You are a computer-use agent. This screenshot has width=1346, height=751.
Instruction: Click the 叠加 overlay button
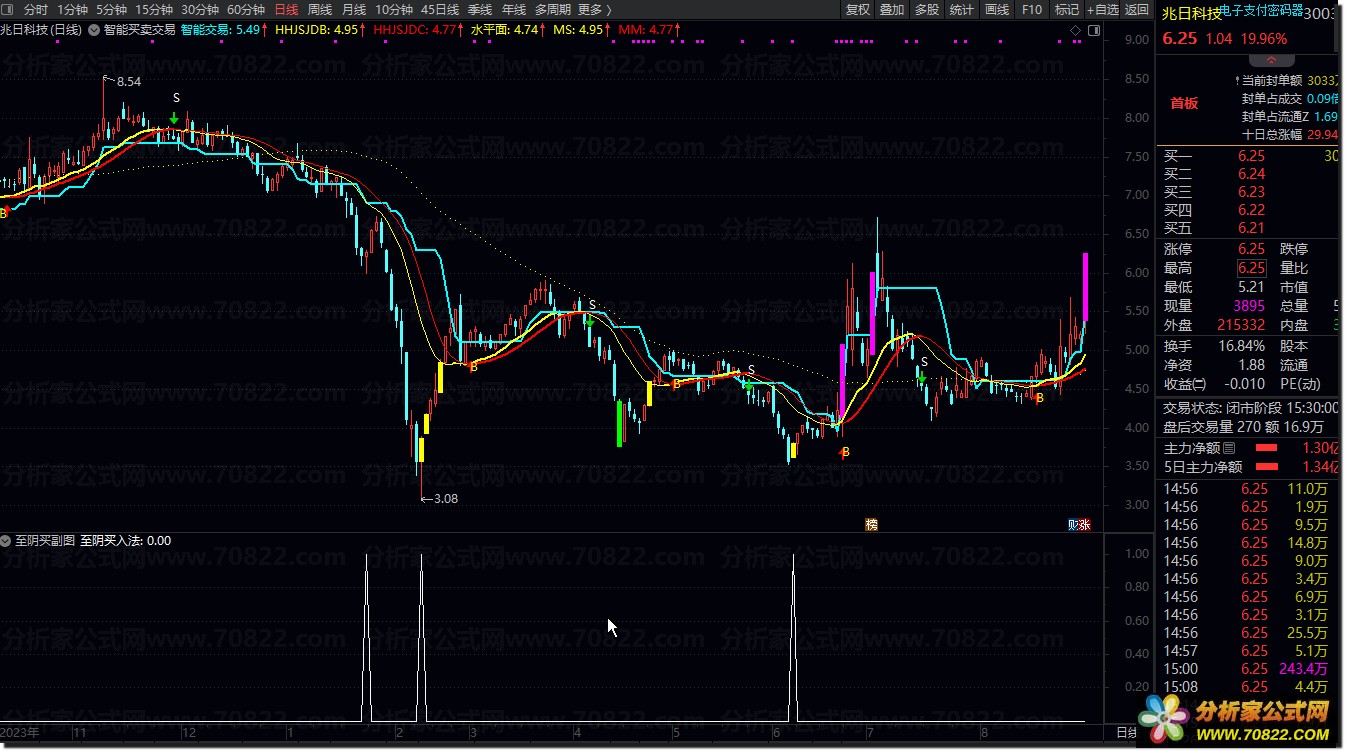pos(892,9)
